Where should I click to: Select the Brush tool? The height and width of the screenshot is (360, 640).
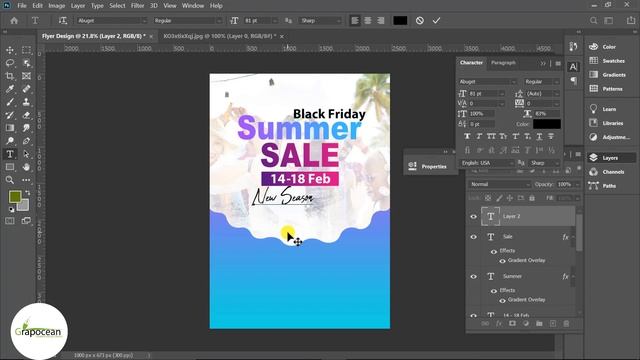[x=10, y=102]
